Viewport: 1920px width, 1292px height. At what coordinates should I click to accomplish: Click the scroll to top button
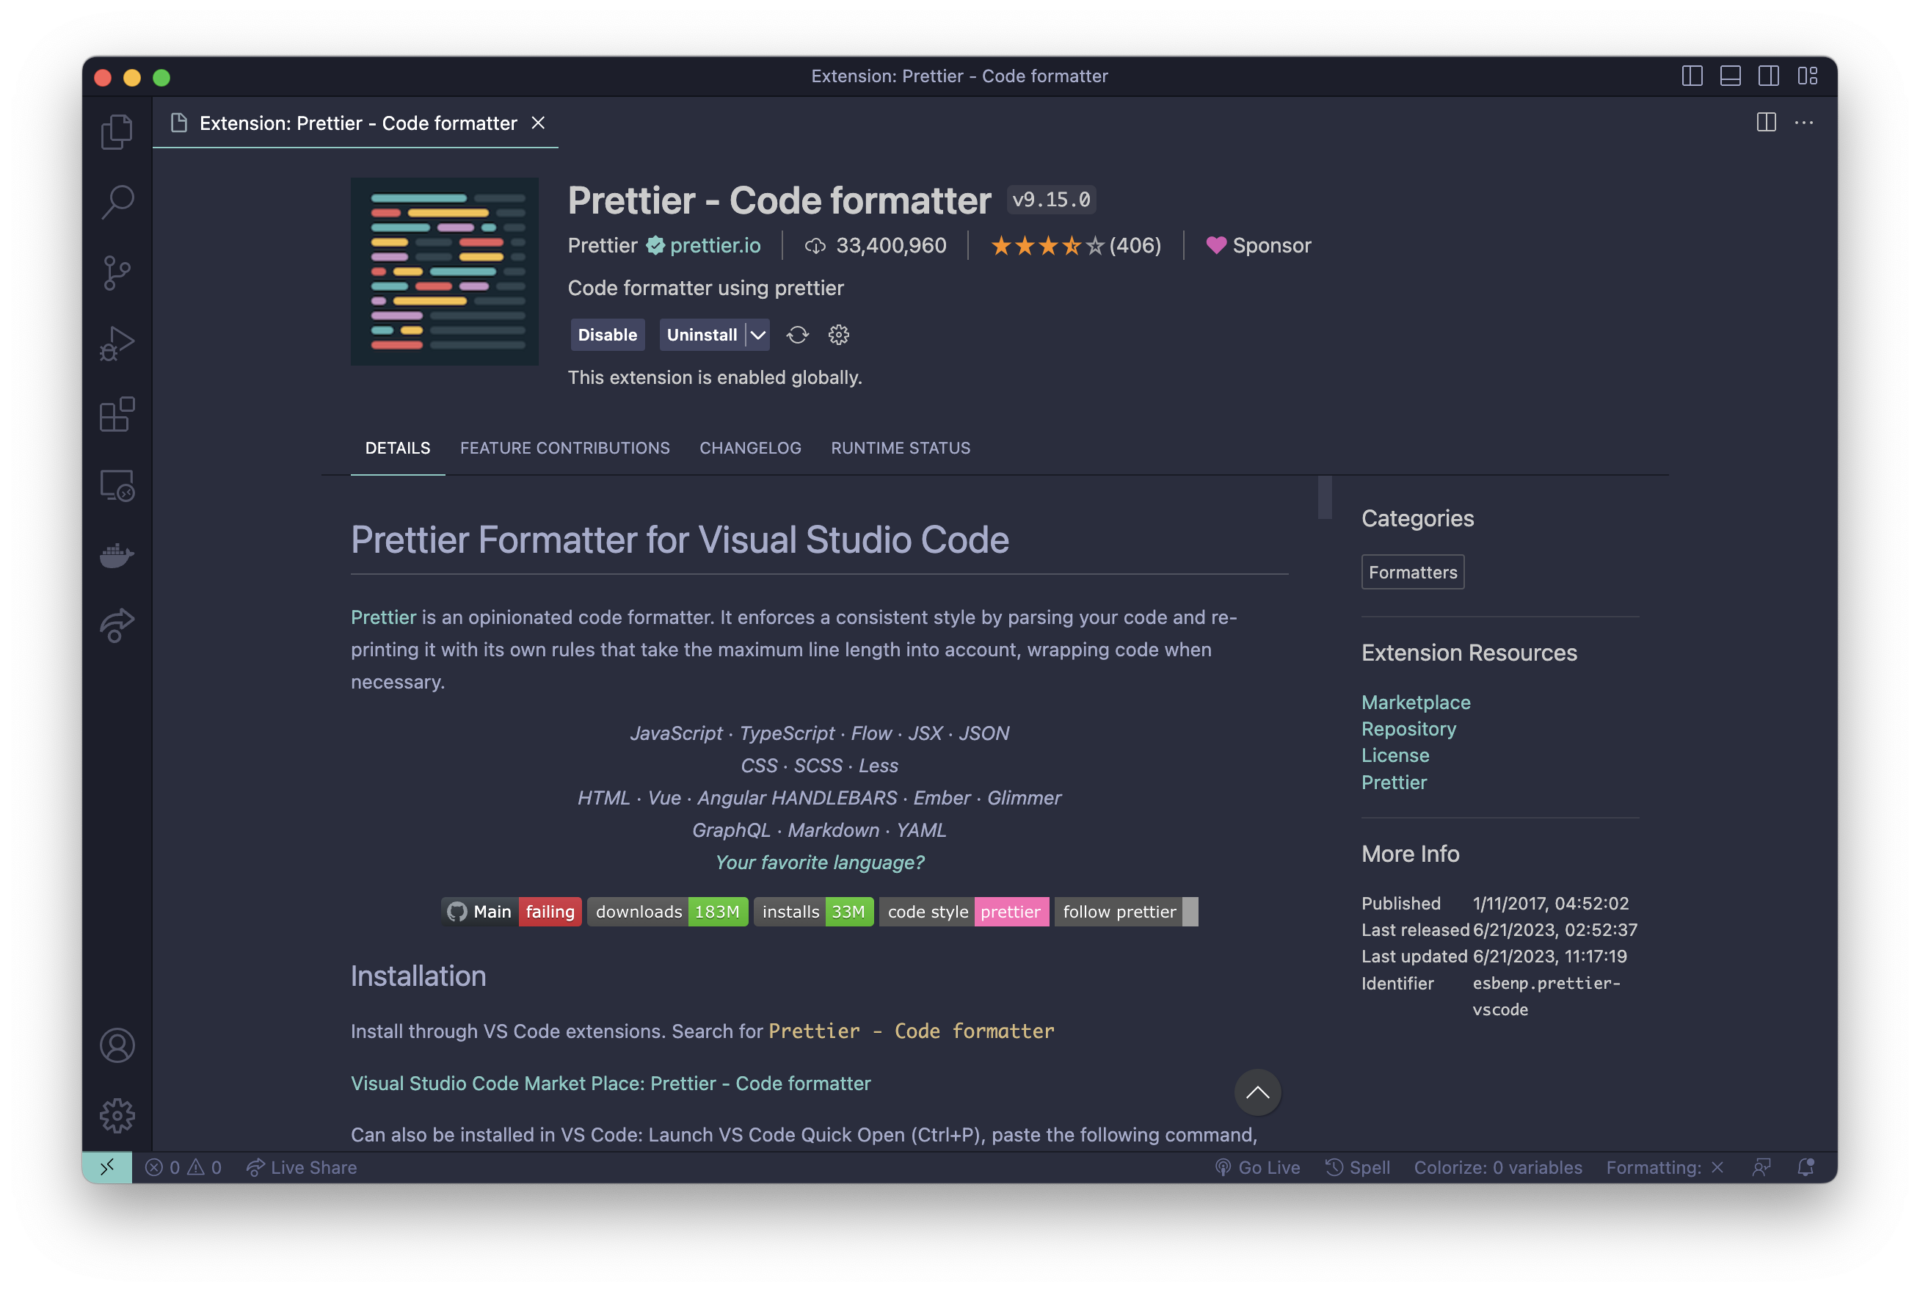[1258, 1092]
